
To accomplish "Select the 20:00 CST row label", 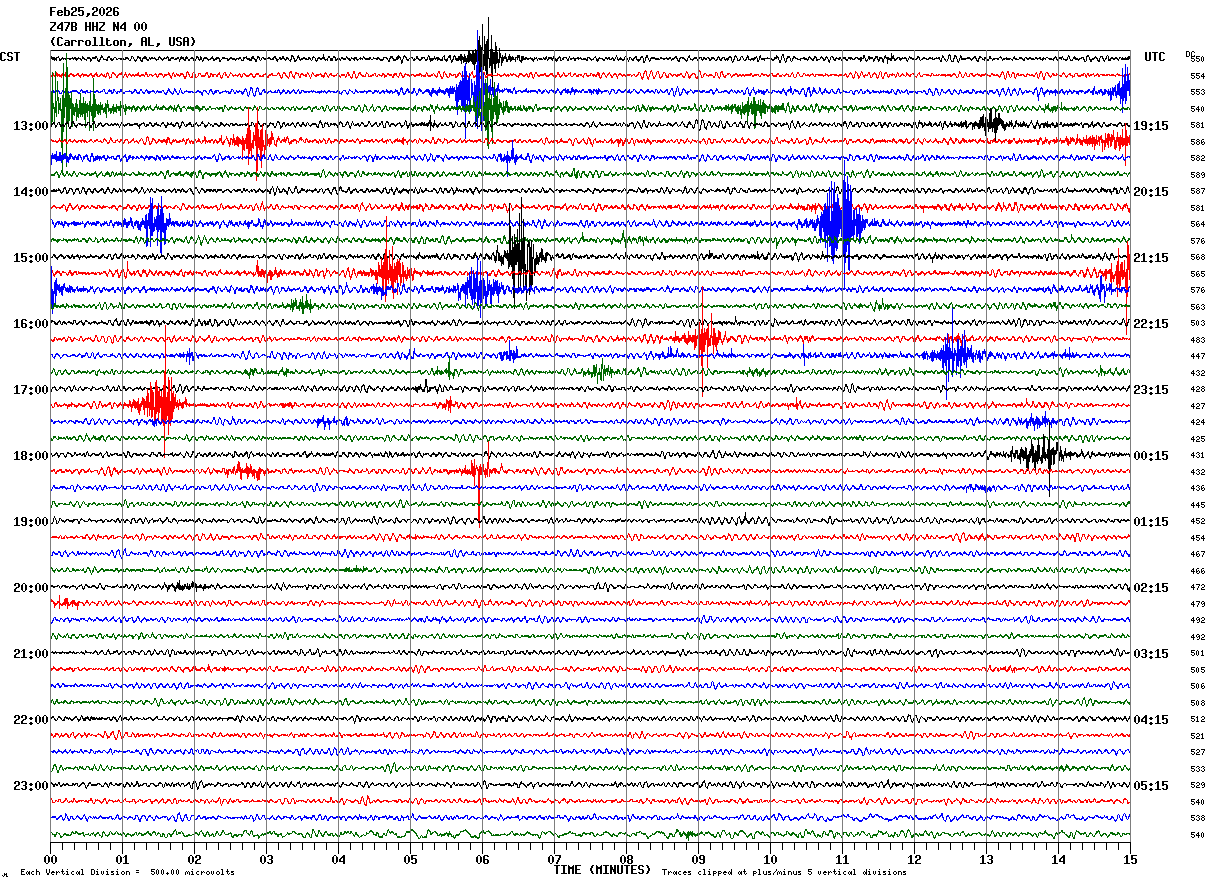I will (x=30, y=588).
